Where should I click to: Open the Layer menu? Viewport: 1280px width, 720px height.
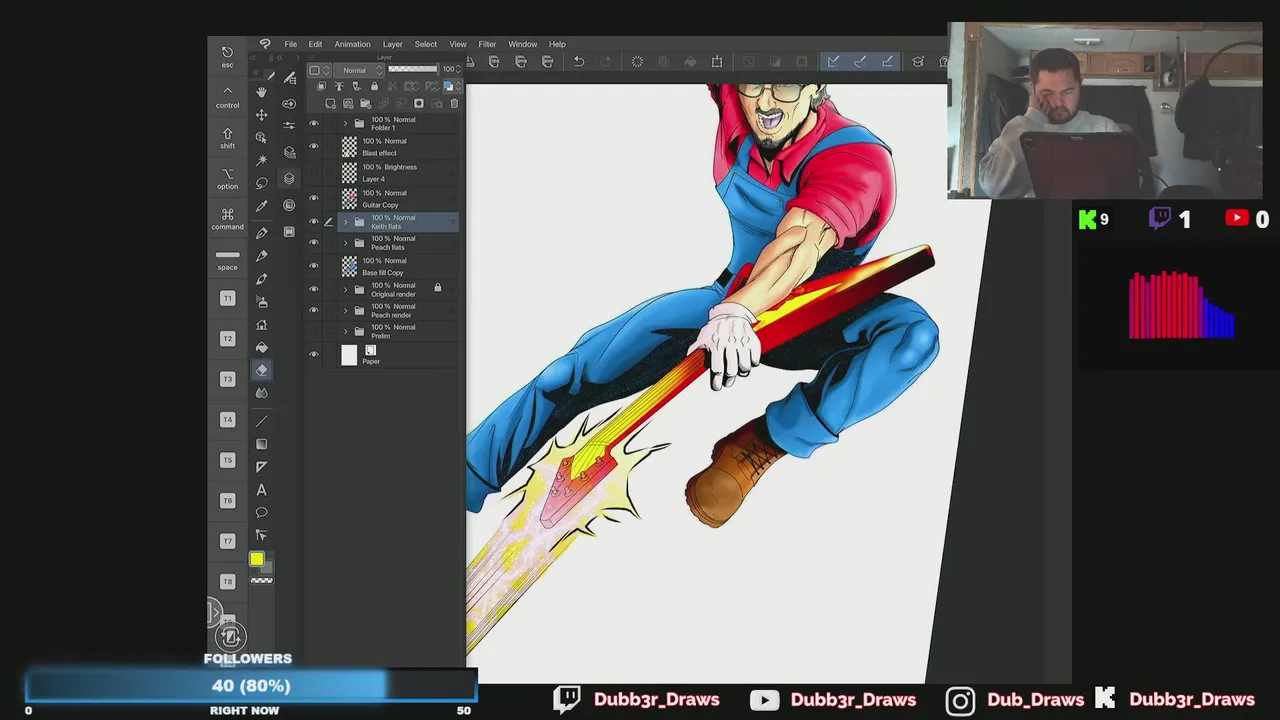pos(392,44)
